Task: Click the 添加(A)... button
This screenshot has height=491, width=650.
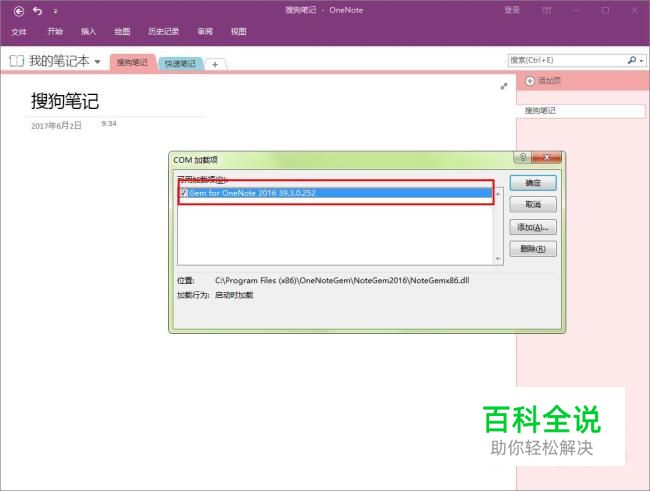Action: point(533,227)
